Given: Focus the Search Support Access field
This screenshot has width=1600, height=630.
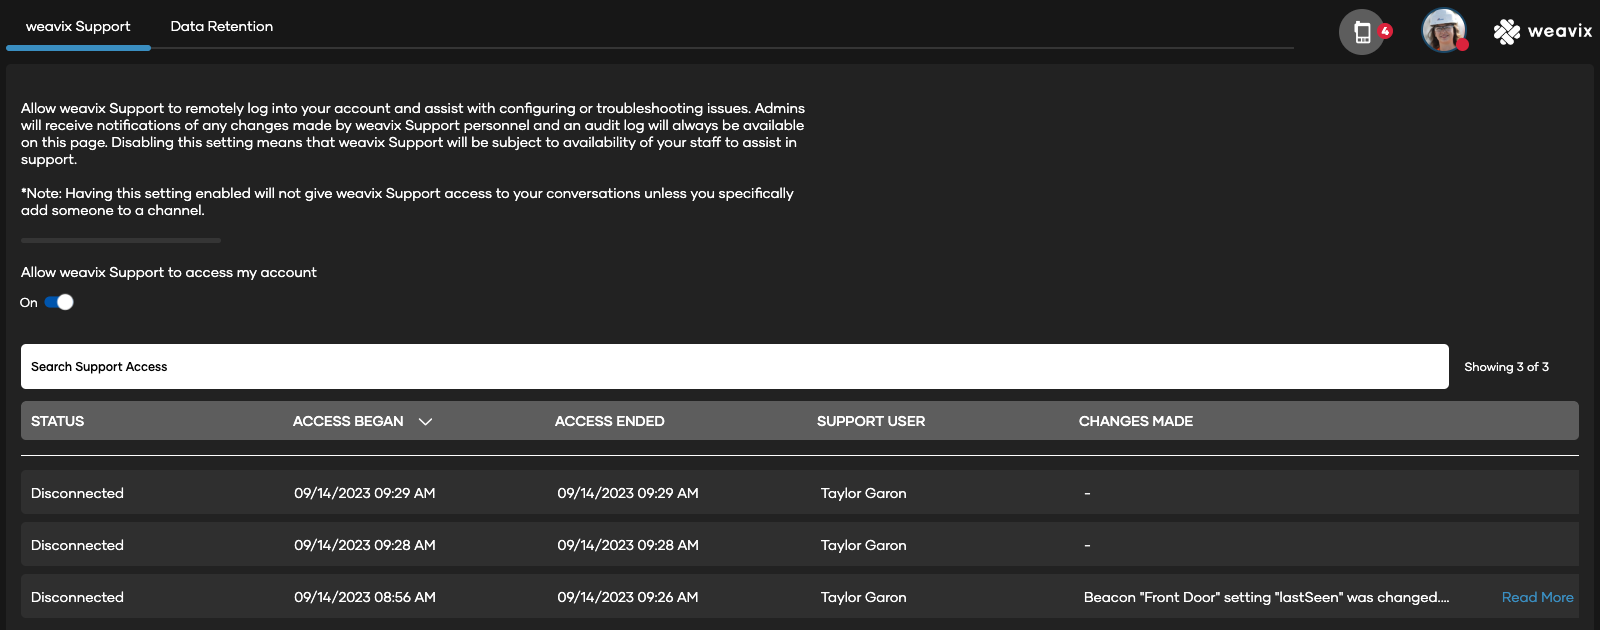Looking at the screenshot, I should 735,367.
